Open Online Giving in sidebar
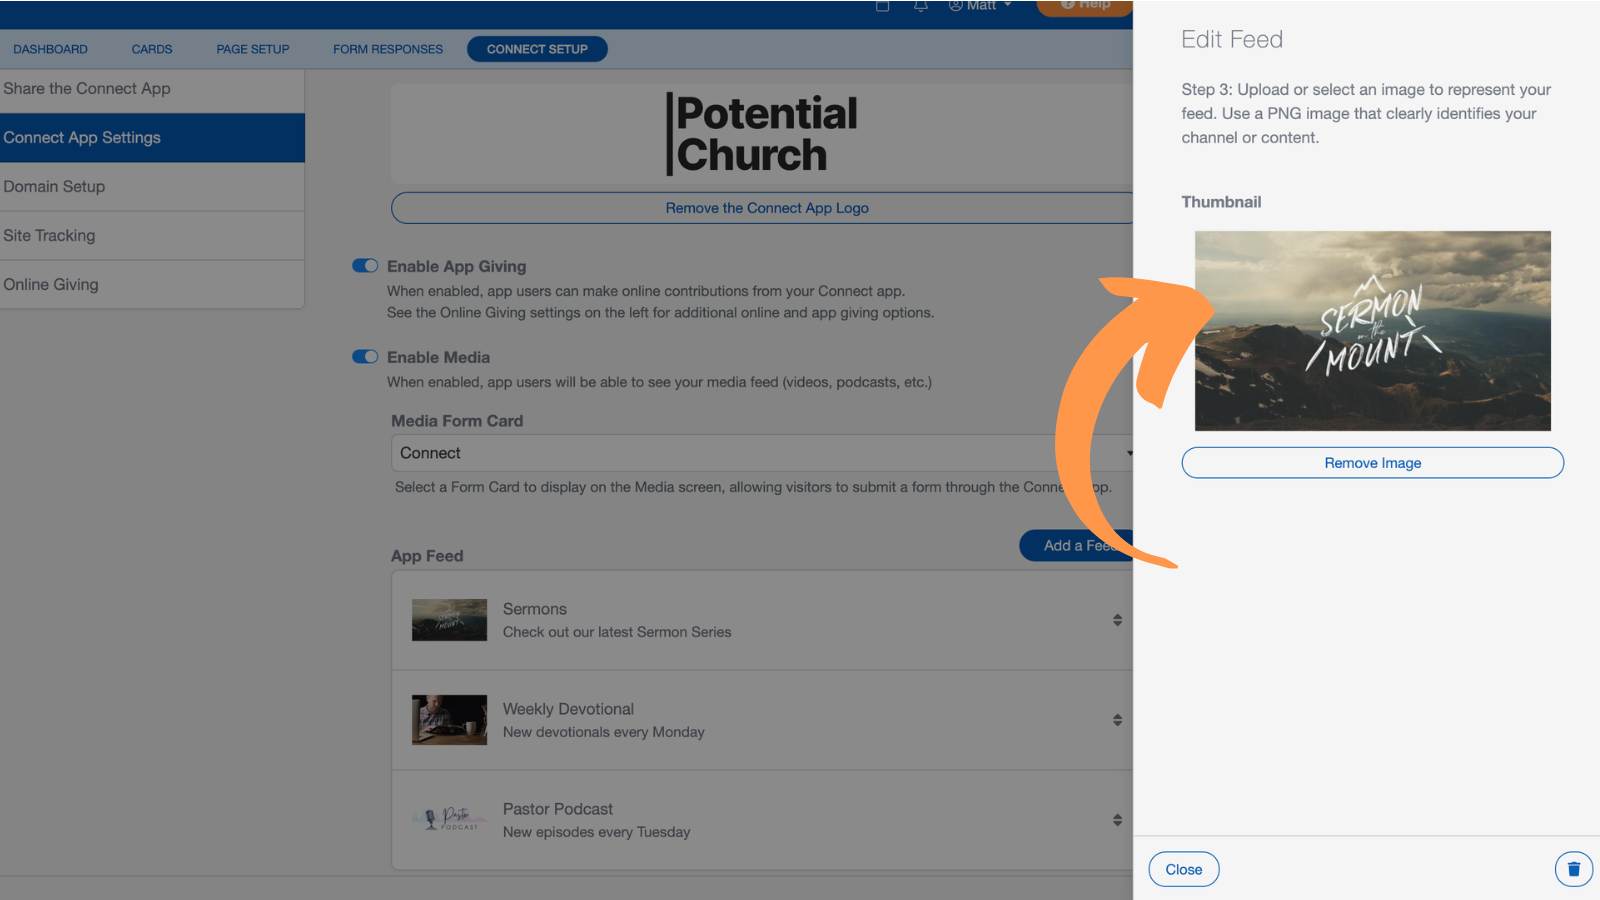Screen dimensions: 1600x900 coord(152,285)
